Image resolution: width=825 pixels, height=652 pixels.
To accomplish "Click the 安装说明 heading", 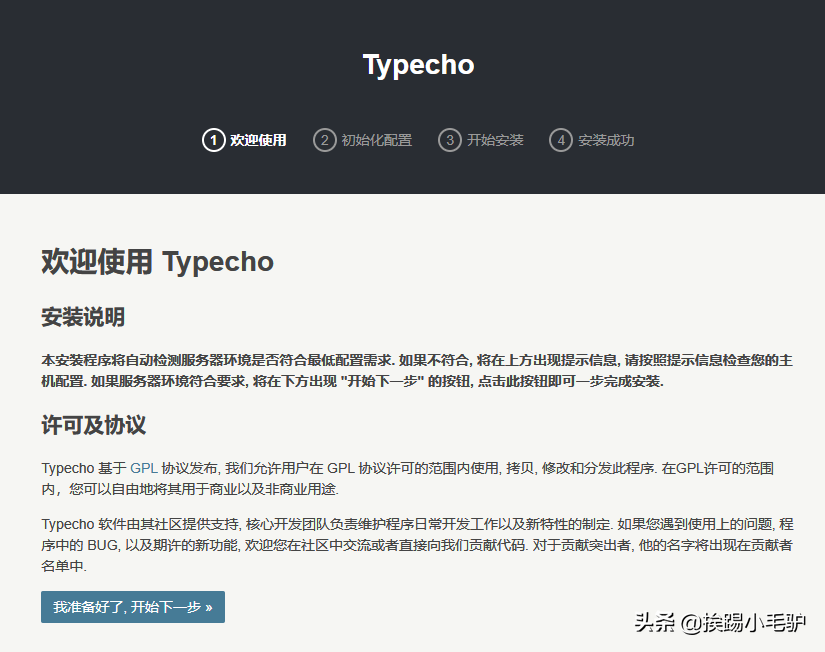I will [83, 317].
